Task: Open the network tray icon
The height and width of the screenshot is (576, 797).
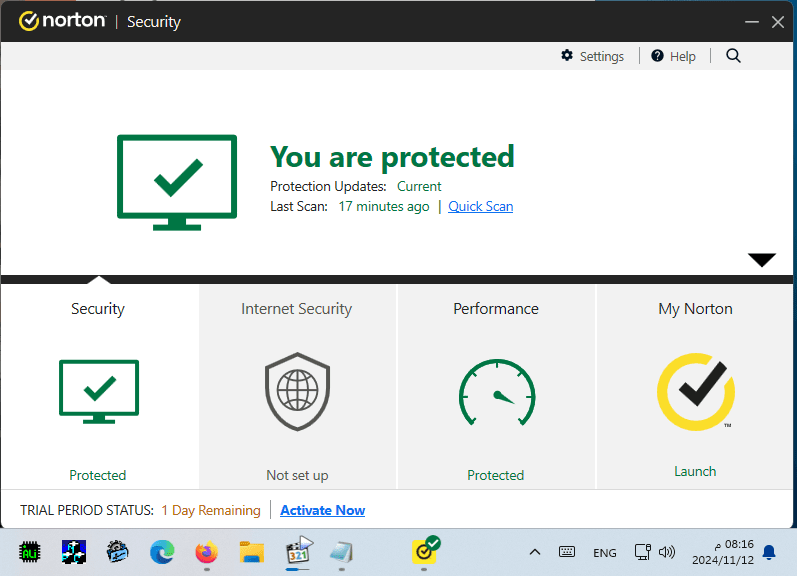Action: point(642,552)
